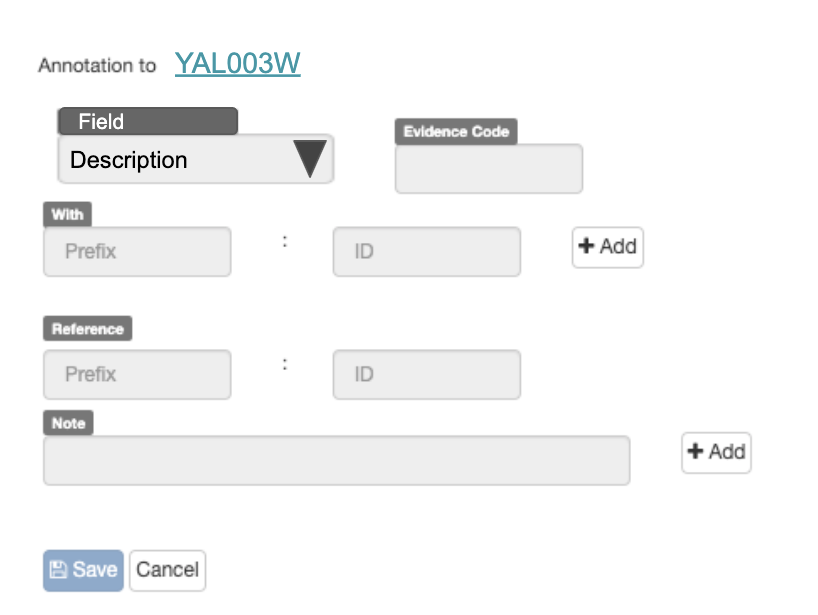Click the Reference ID input box
Image resolution: width=818 pixels, height=615 pixels.
[x=426, y=375]
